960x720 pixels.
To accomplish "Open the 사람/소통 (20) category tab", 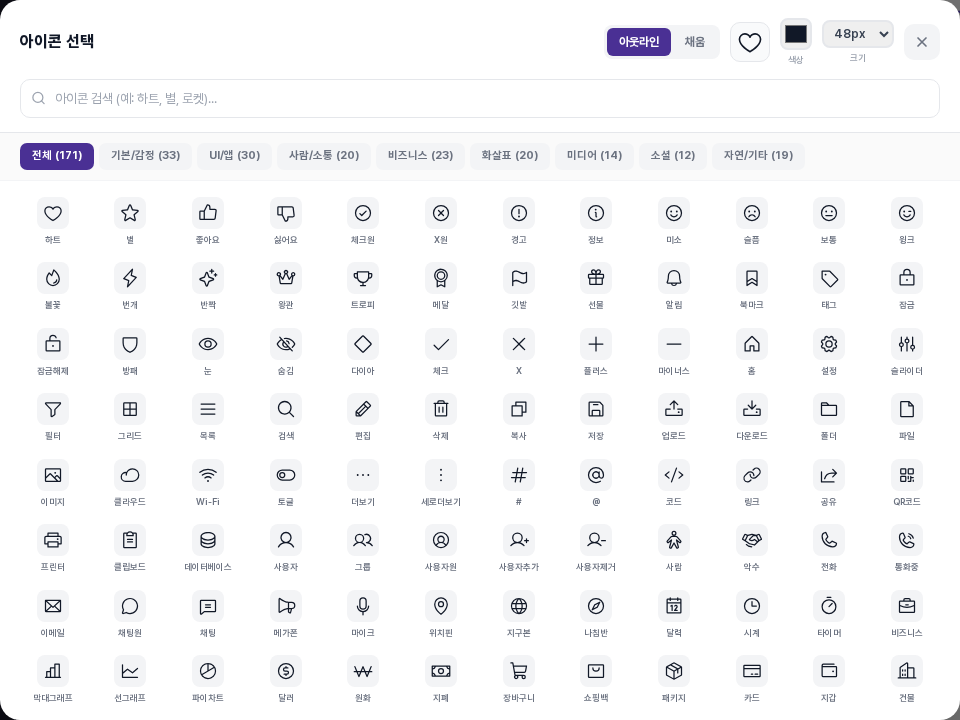I will 324,156.
